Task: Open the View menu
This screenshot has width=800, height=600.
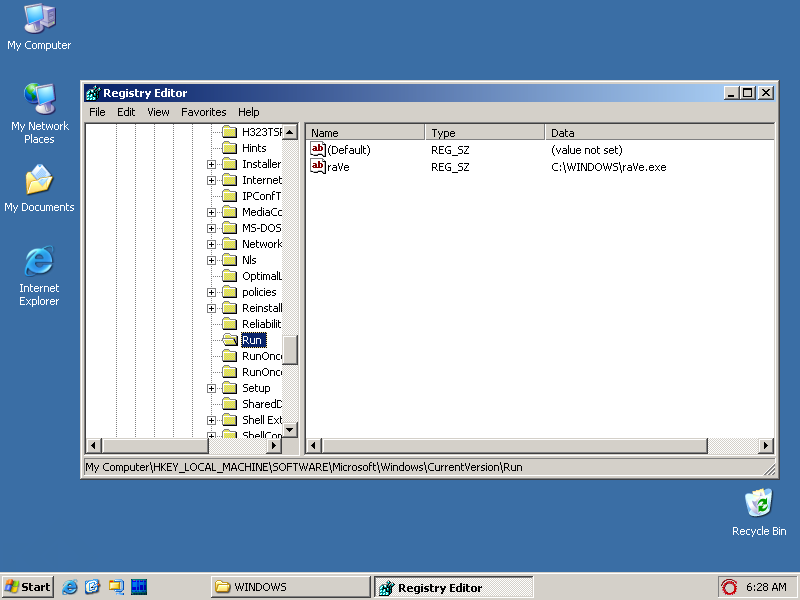Action: coord(158,112)
